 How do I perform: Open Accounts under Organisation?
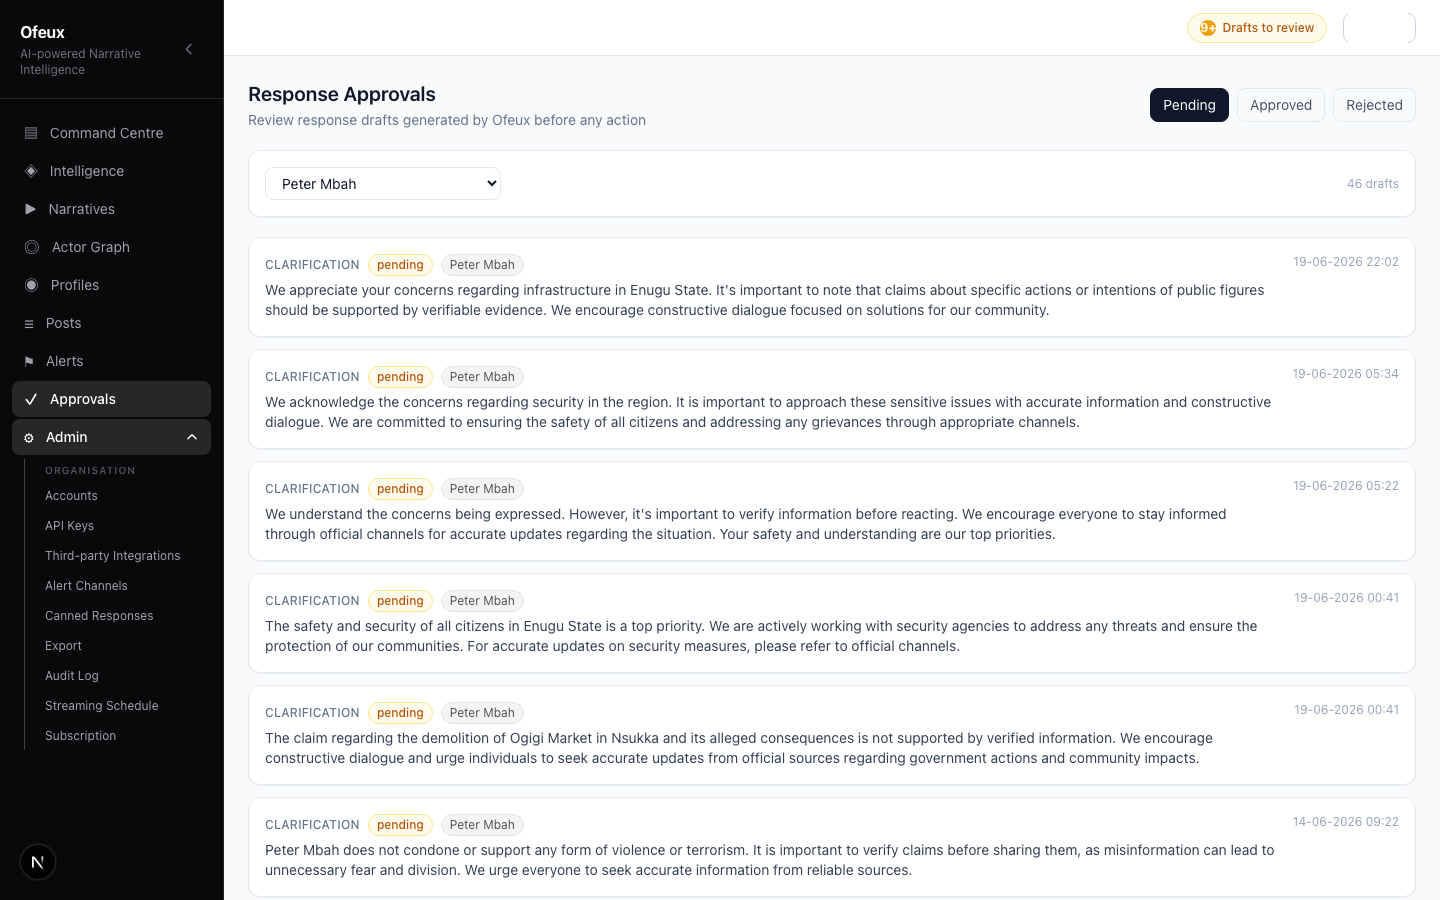pyautogui.click(x=71, y=496)
